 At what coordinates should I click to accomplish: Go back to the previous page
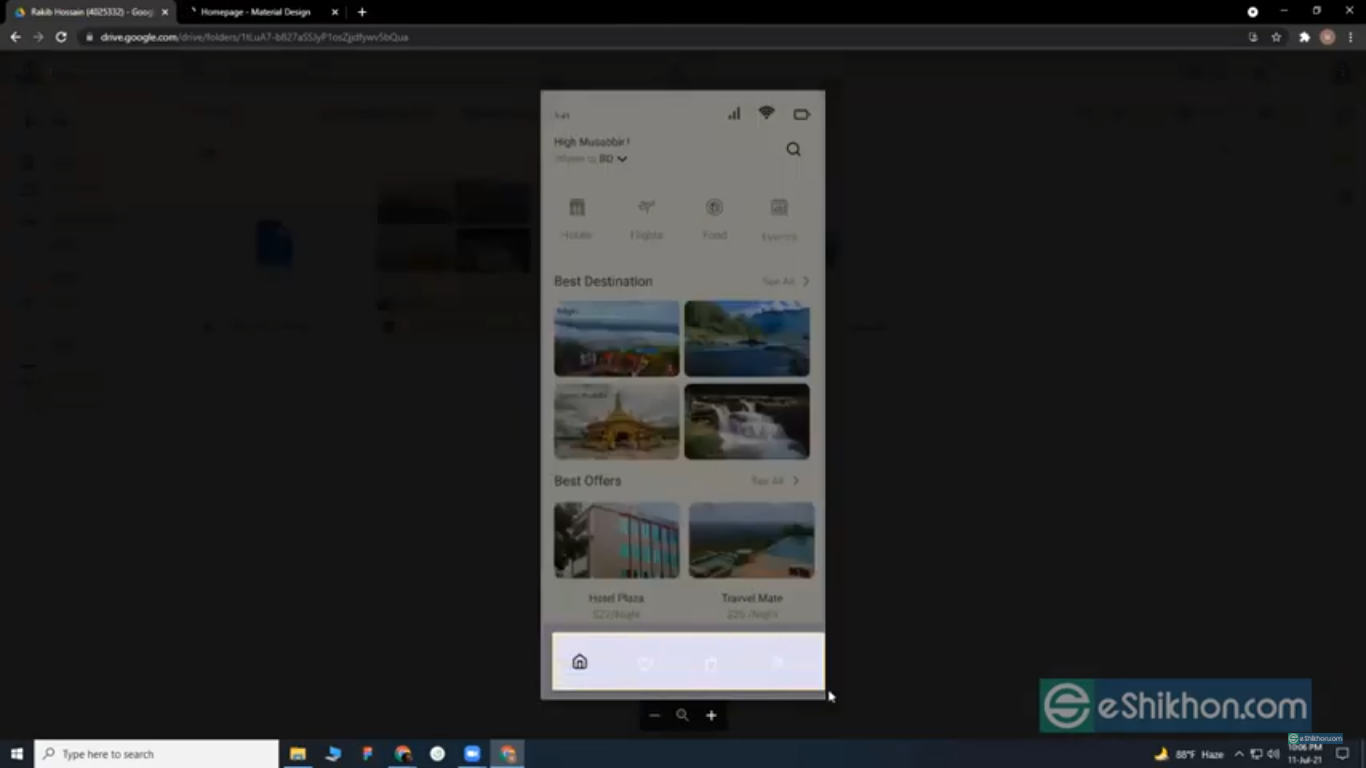[x=15, y=37]
